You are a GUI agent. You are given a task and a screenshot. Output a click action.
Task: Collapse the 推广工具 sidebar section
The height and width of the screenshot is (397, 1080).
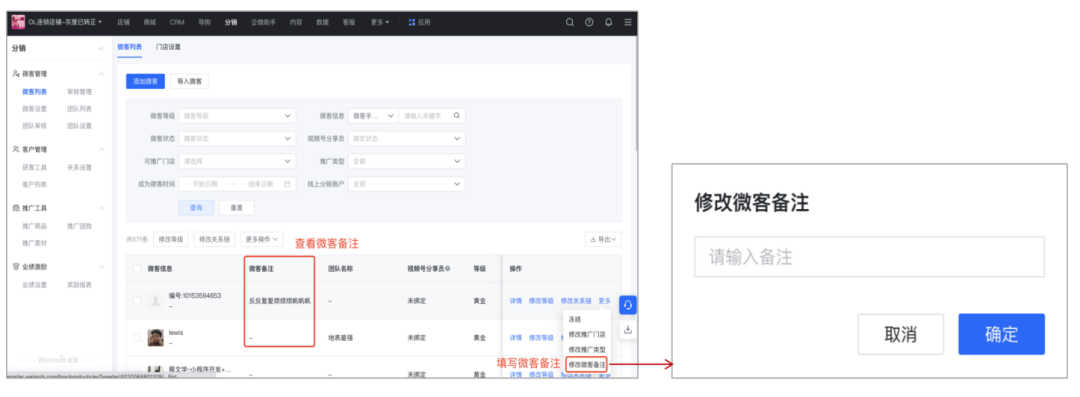tap(101, 207)
